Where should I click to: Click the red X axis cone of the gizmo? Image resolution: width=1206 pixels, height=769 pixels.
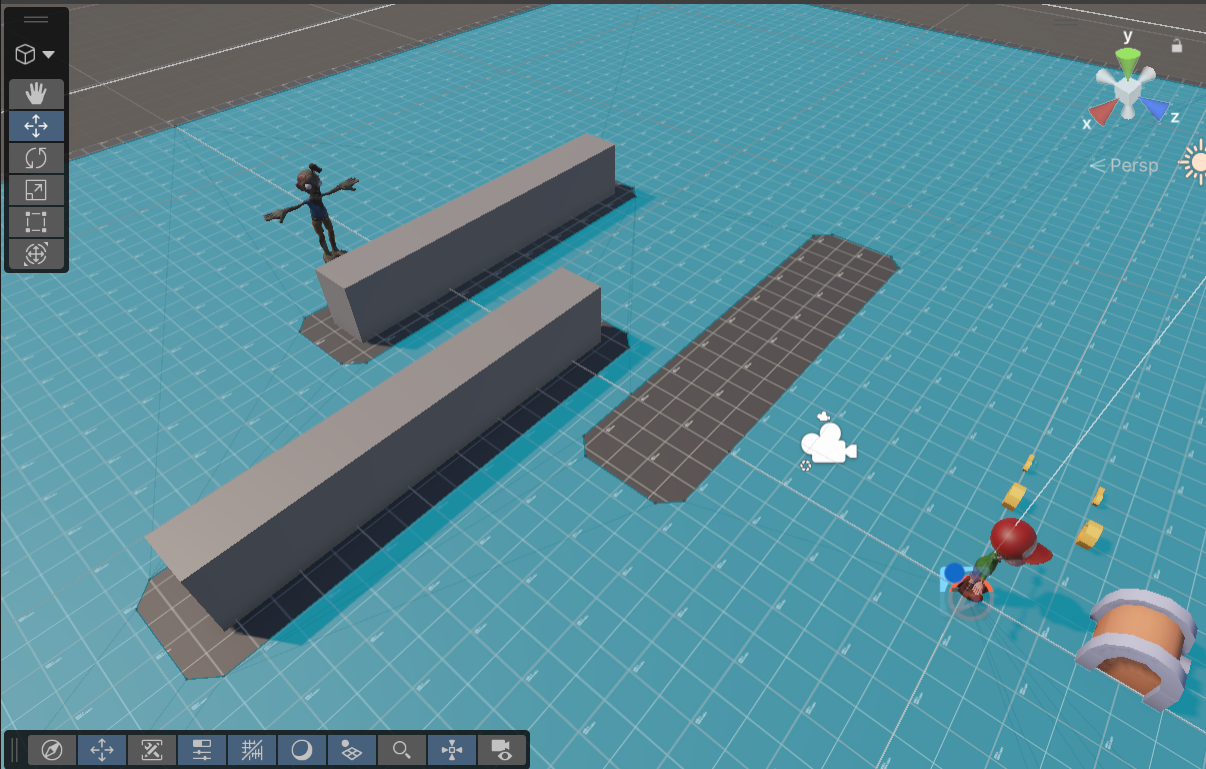pyautogui.click(x=1101, y=111)
